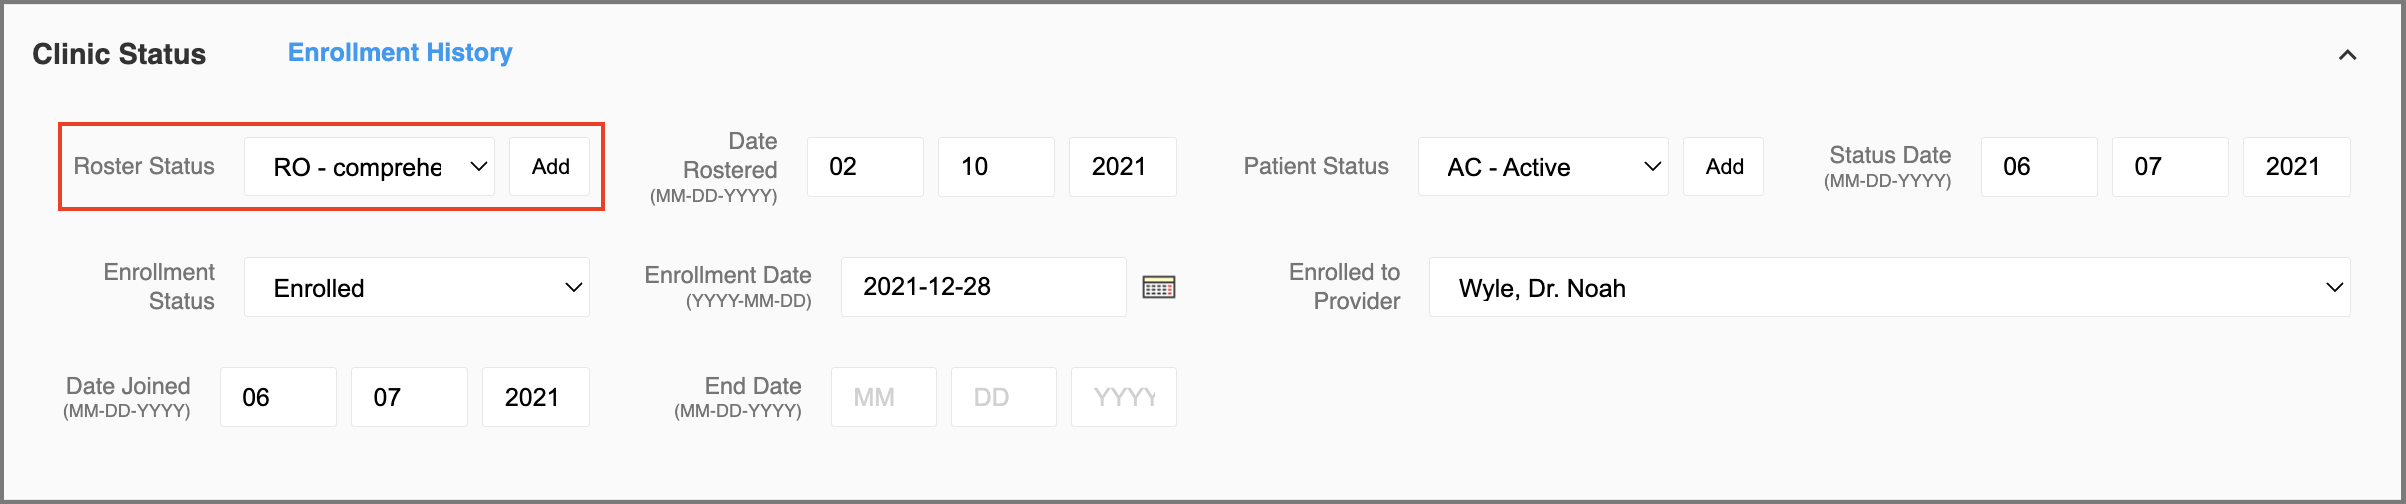Click the Enrollment Date text field
Viewport: 2406px width, 504px height.
coord(984,287)
